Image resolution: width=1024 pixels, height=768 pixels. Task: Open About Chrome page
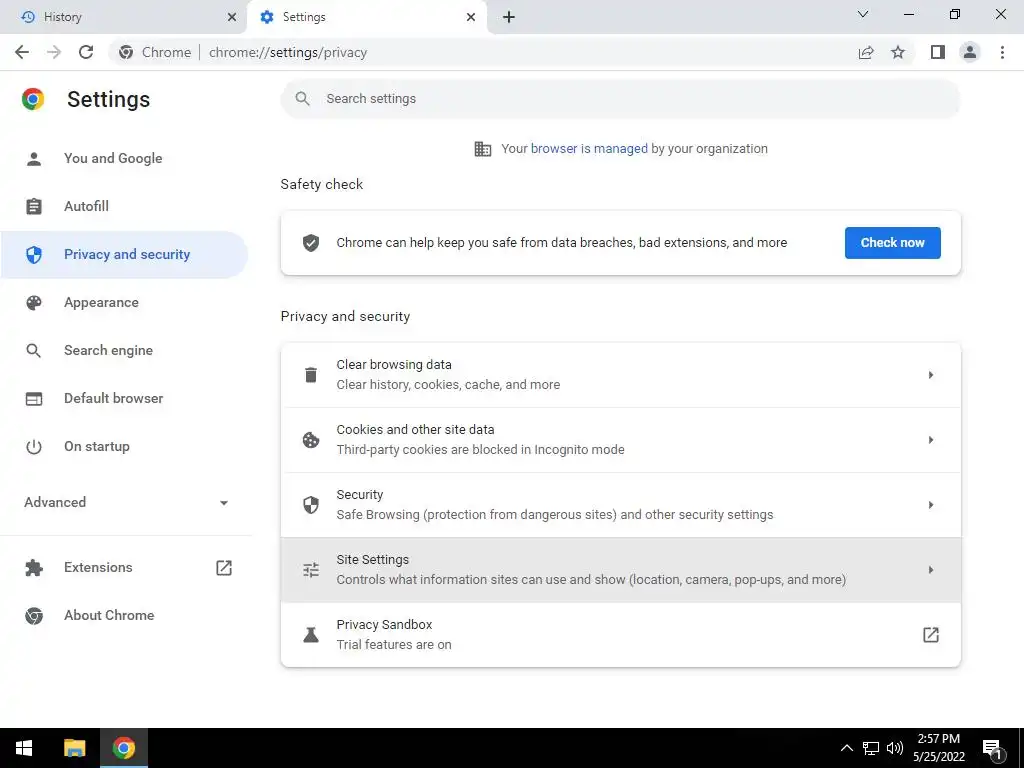point(124,616)
